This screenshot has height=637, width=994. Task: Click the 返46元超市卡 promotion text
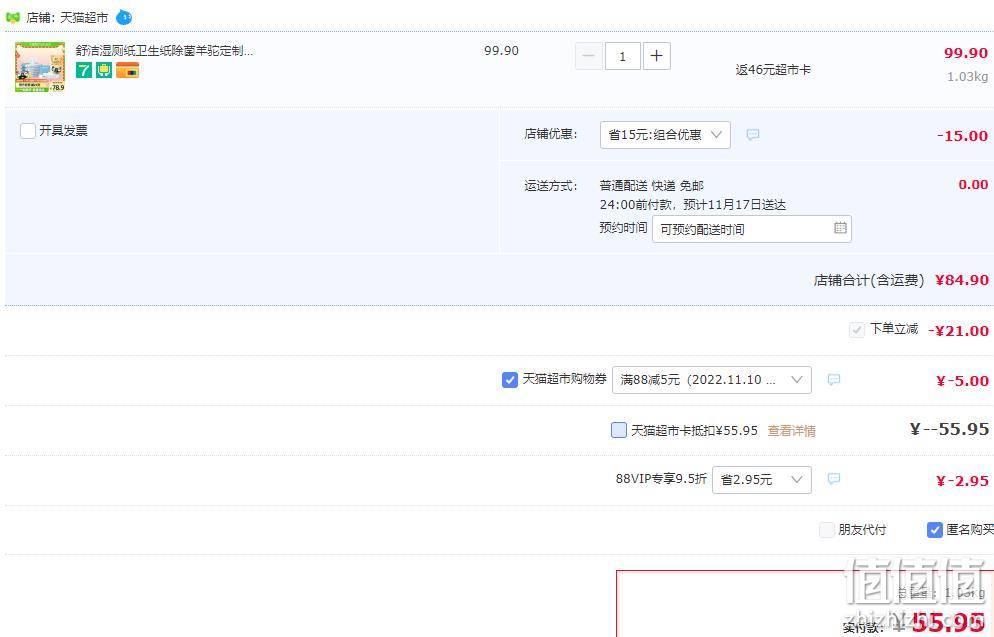click(773, 70)
